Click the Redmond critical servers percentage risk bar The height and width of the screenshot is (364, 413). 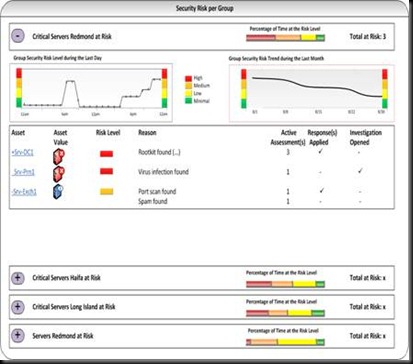pos(285,38)
